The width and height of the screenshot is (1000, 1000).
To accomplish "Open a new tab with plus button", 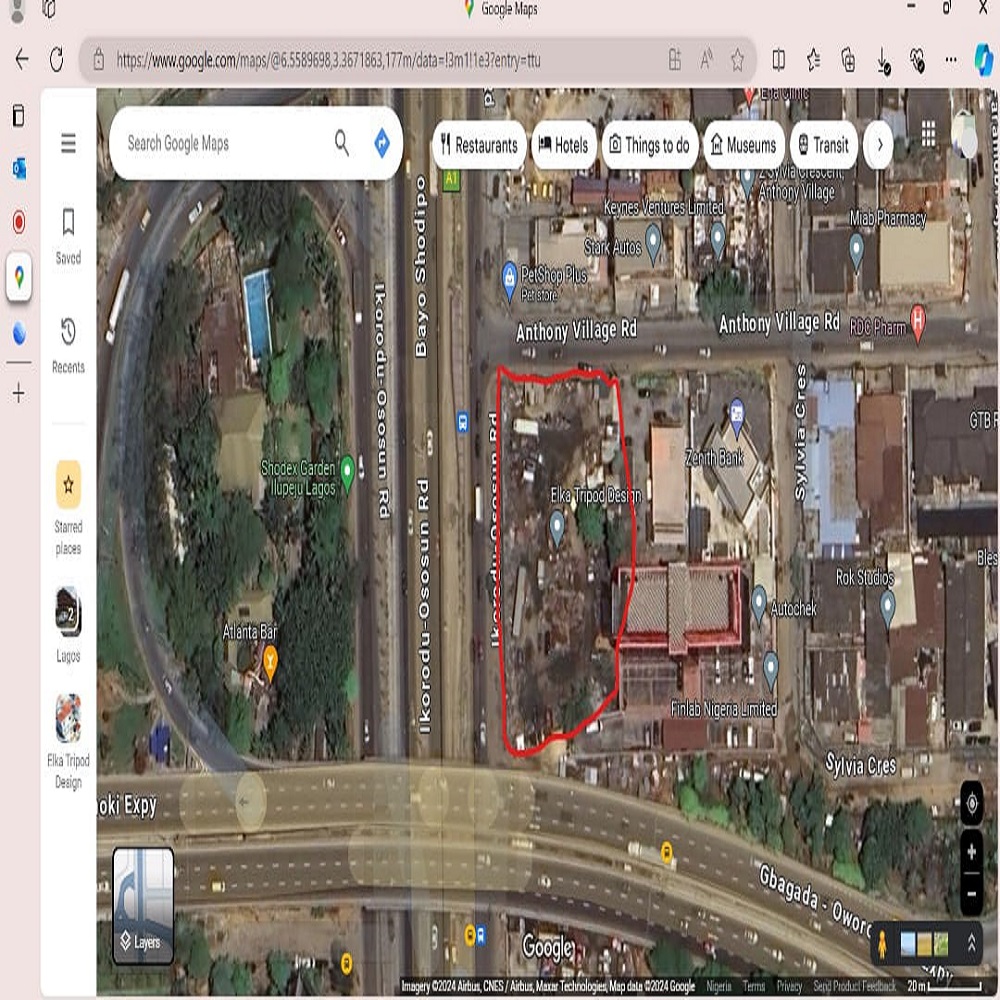I will tap(18, 393).
